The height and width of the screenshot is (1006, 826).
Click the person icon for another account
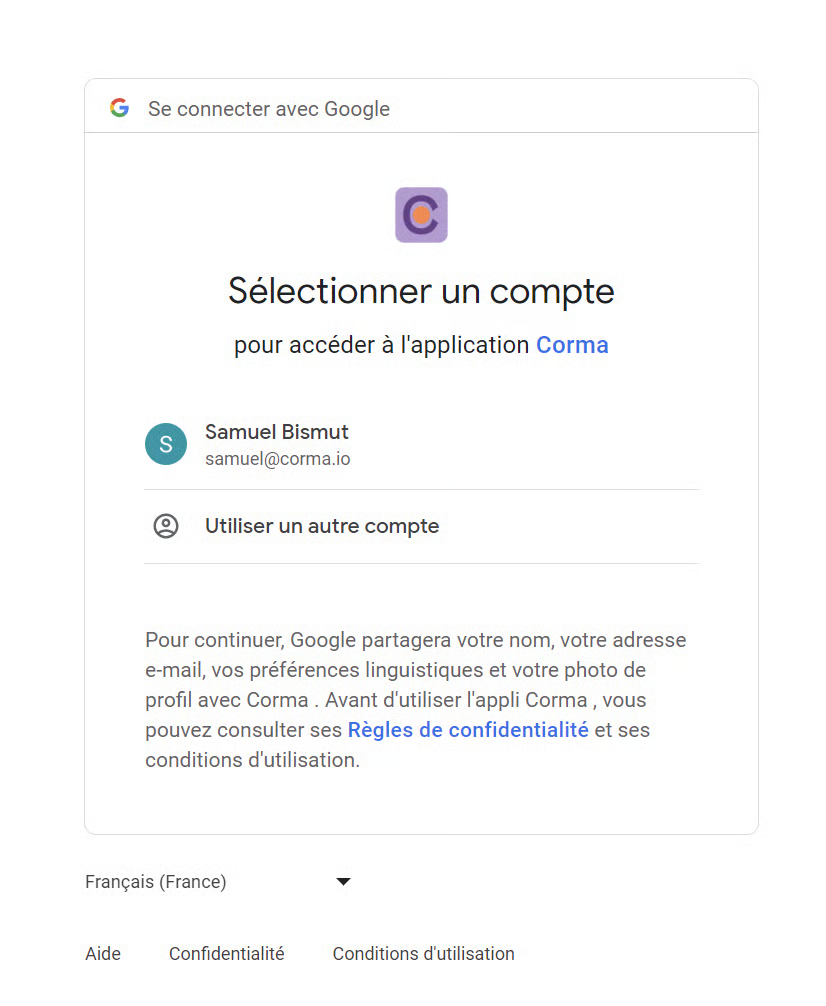pyautogui.click(x=166, y=526)
